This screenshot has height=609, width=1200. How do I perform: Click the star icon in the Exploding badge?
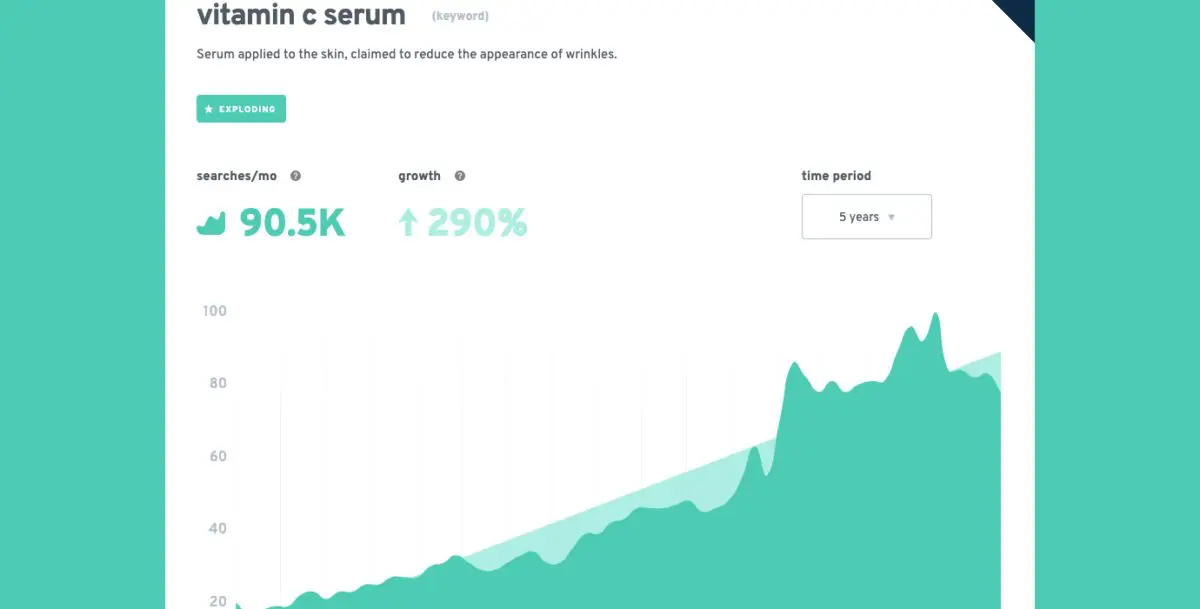click(x=209, y=109)
